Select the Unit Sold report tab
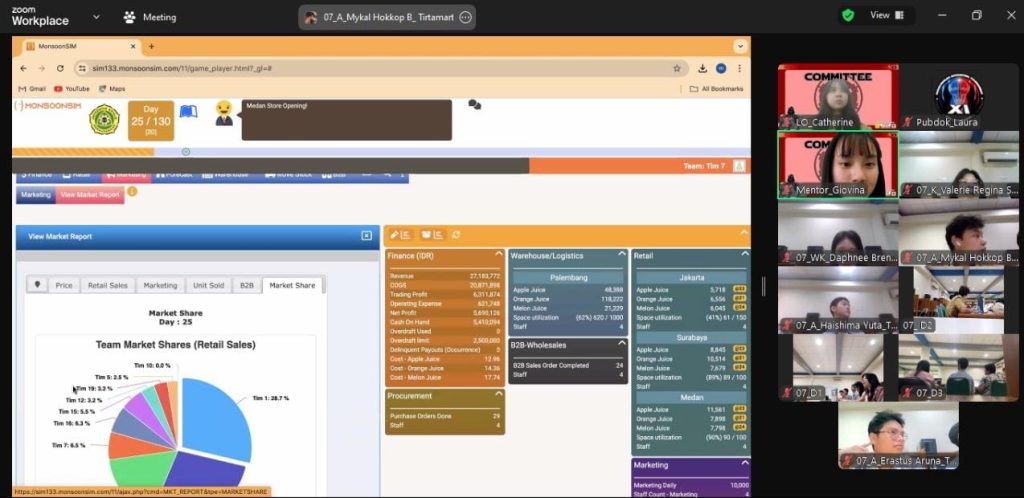Viewport: 1024px width, 498px height. [208, 285]
